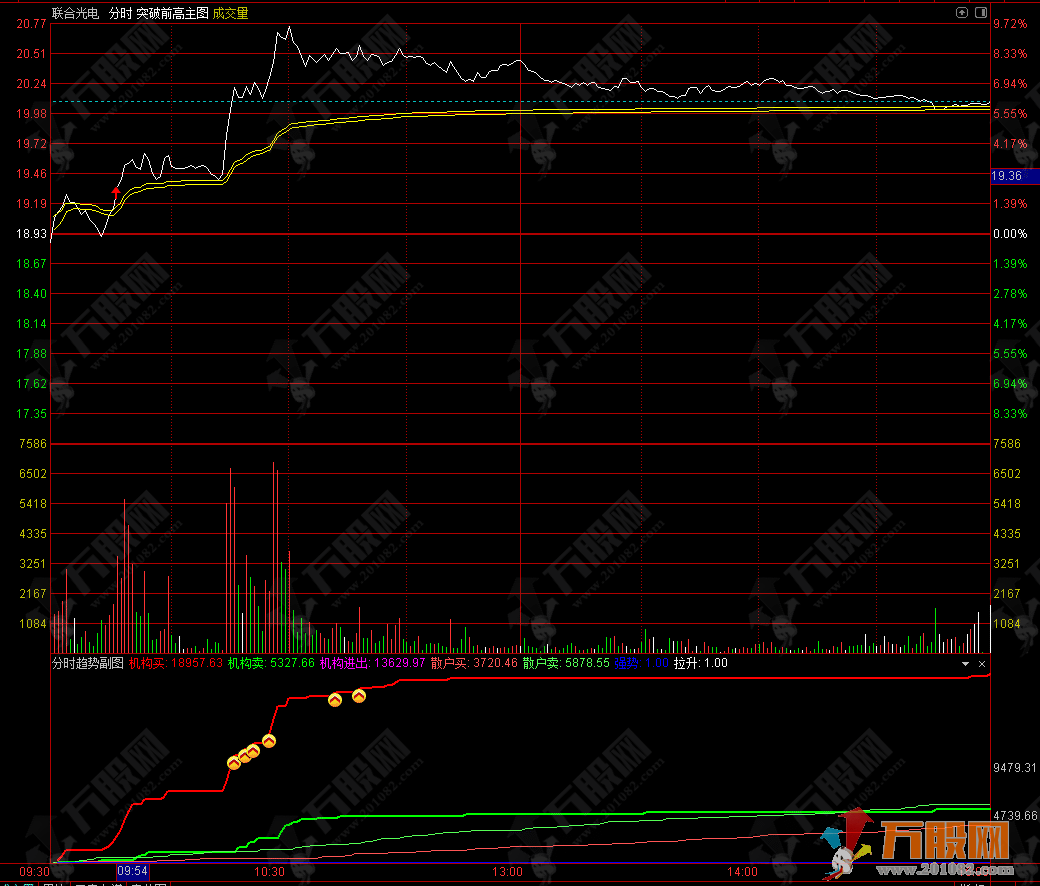Screen dimensions: 1040x886
Task: Click the lone yellow marker between the two clusters
Action: (269, 741)
